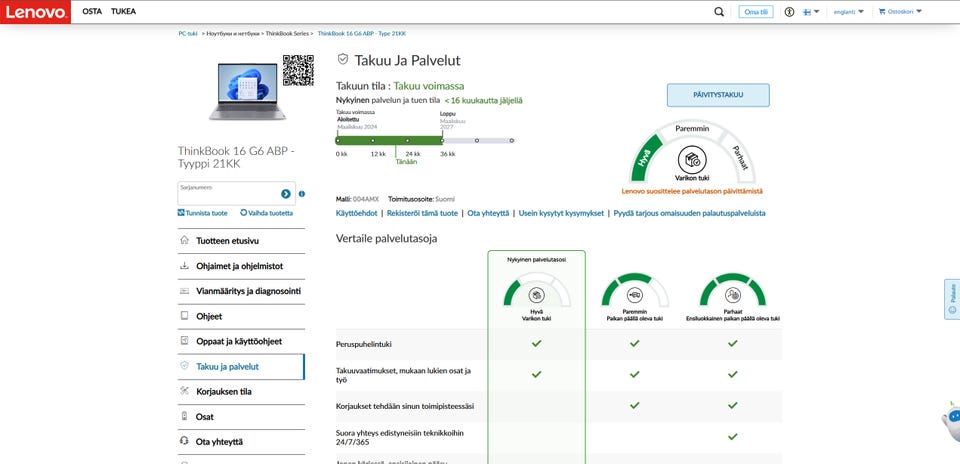
Task: Open Usein kysytyt kysymykset link
Action: (561, 213)
